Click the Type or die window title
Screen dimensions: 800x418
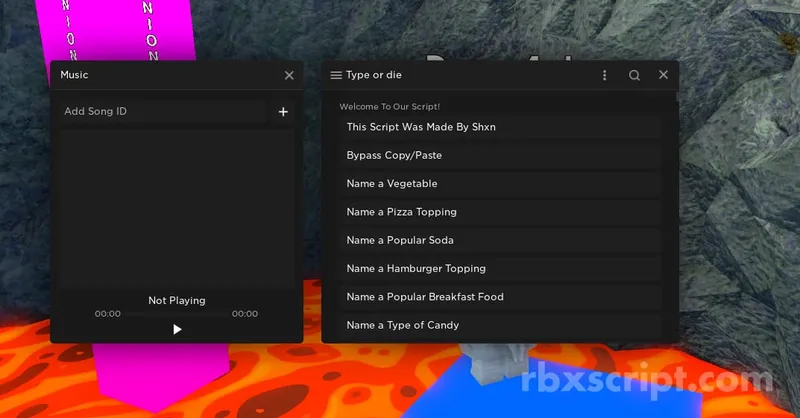(x=373, y=75)
